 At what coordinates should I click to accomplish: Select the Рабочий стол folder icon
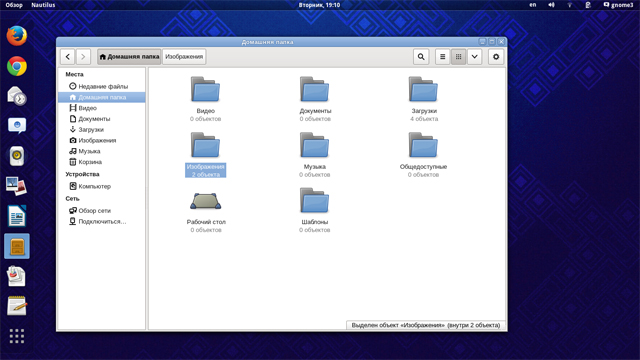coord(205,201)
